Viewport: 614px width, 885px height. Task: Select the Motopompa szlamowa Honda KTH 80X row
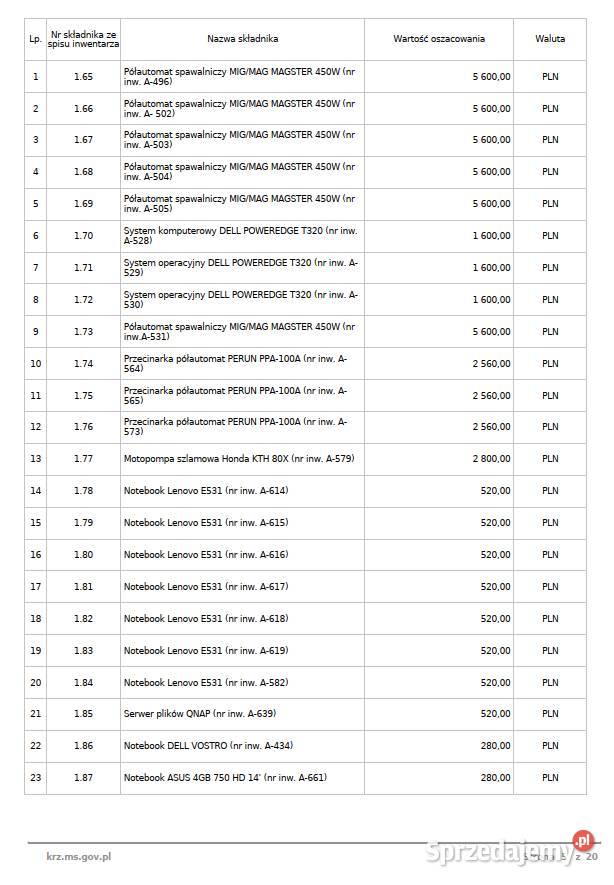238,459
